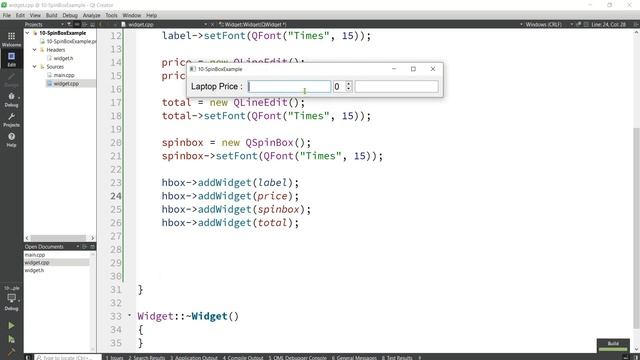Close the widget.cpp editor document

coord(212,24)
